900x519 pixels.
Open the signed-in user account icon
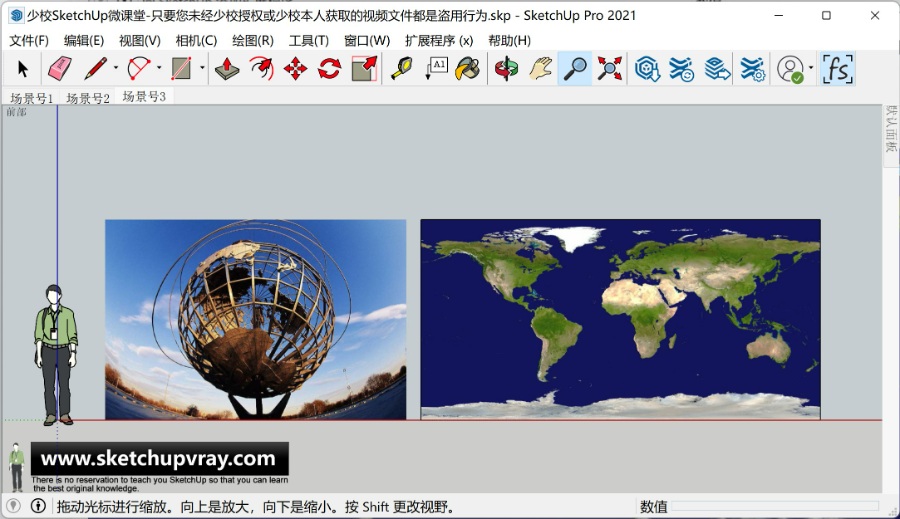[790, 69]
